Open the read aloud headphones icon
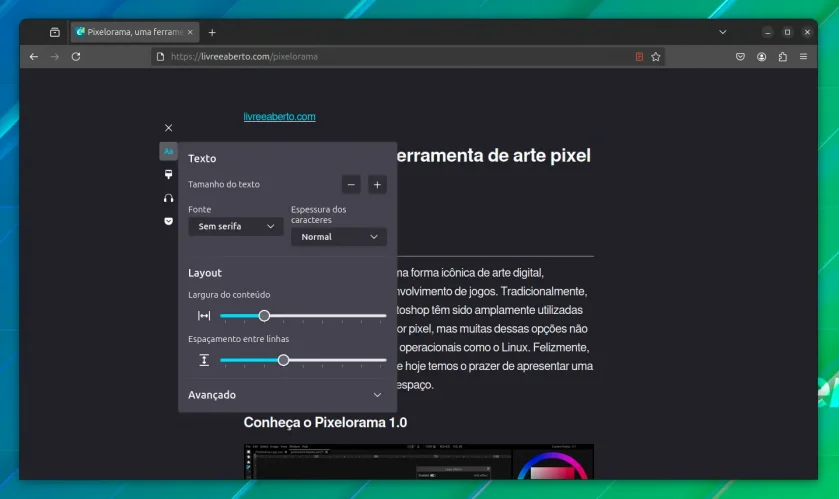840x499 pixels. click(168, 198)
